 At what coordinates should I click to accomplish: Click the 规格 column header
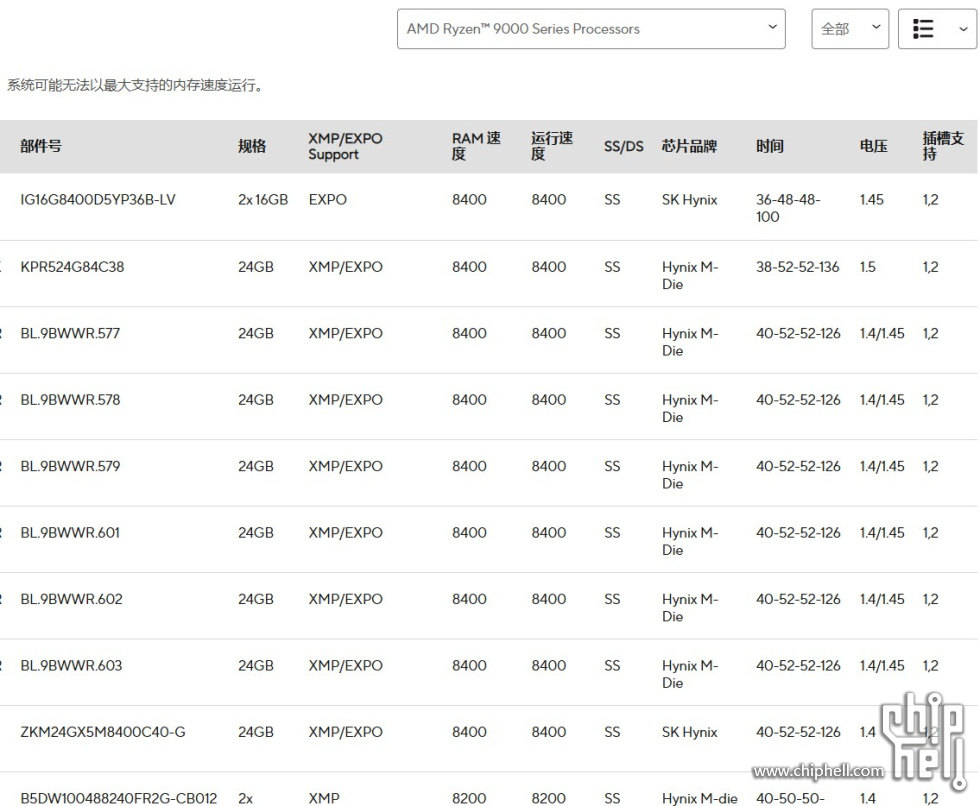(252, 146)
